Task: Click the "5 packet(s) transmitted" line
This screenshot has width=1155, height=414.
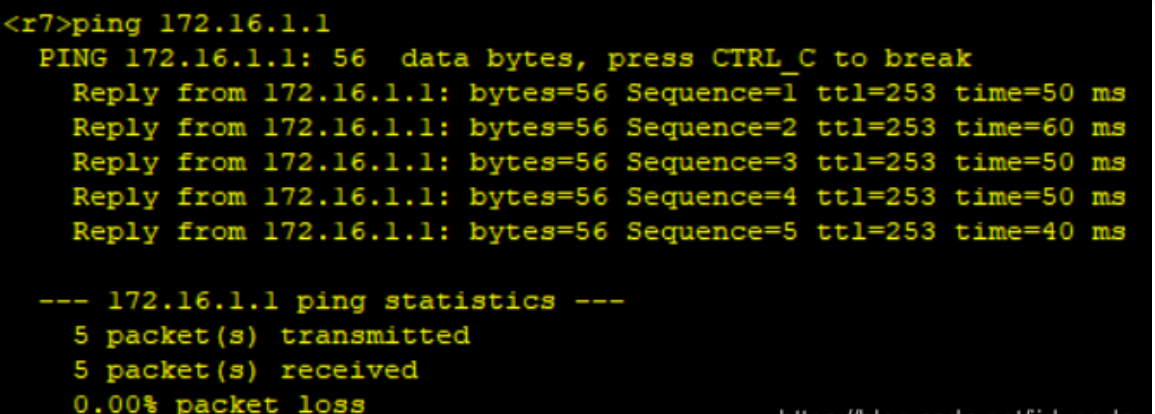Action: click(x=271, y=335)
